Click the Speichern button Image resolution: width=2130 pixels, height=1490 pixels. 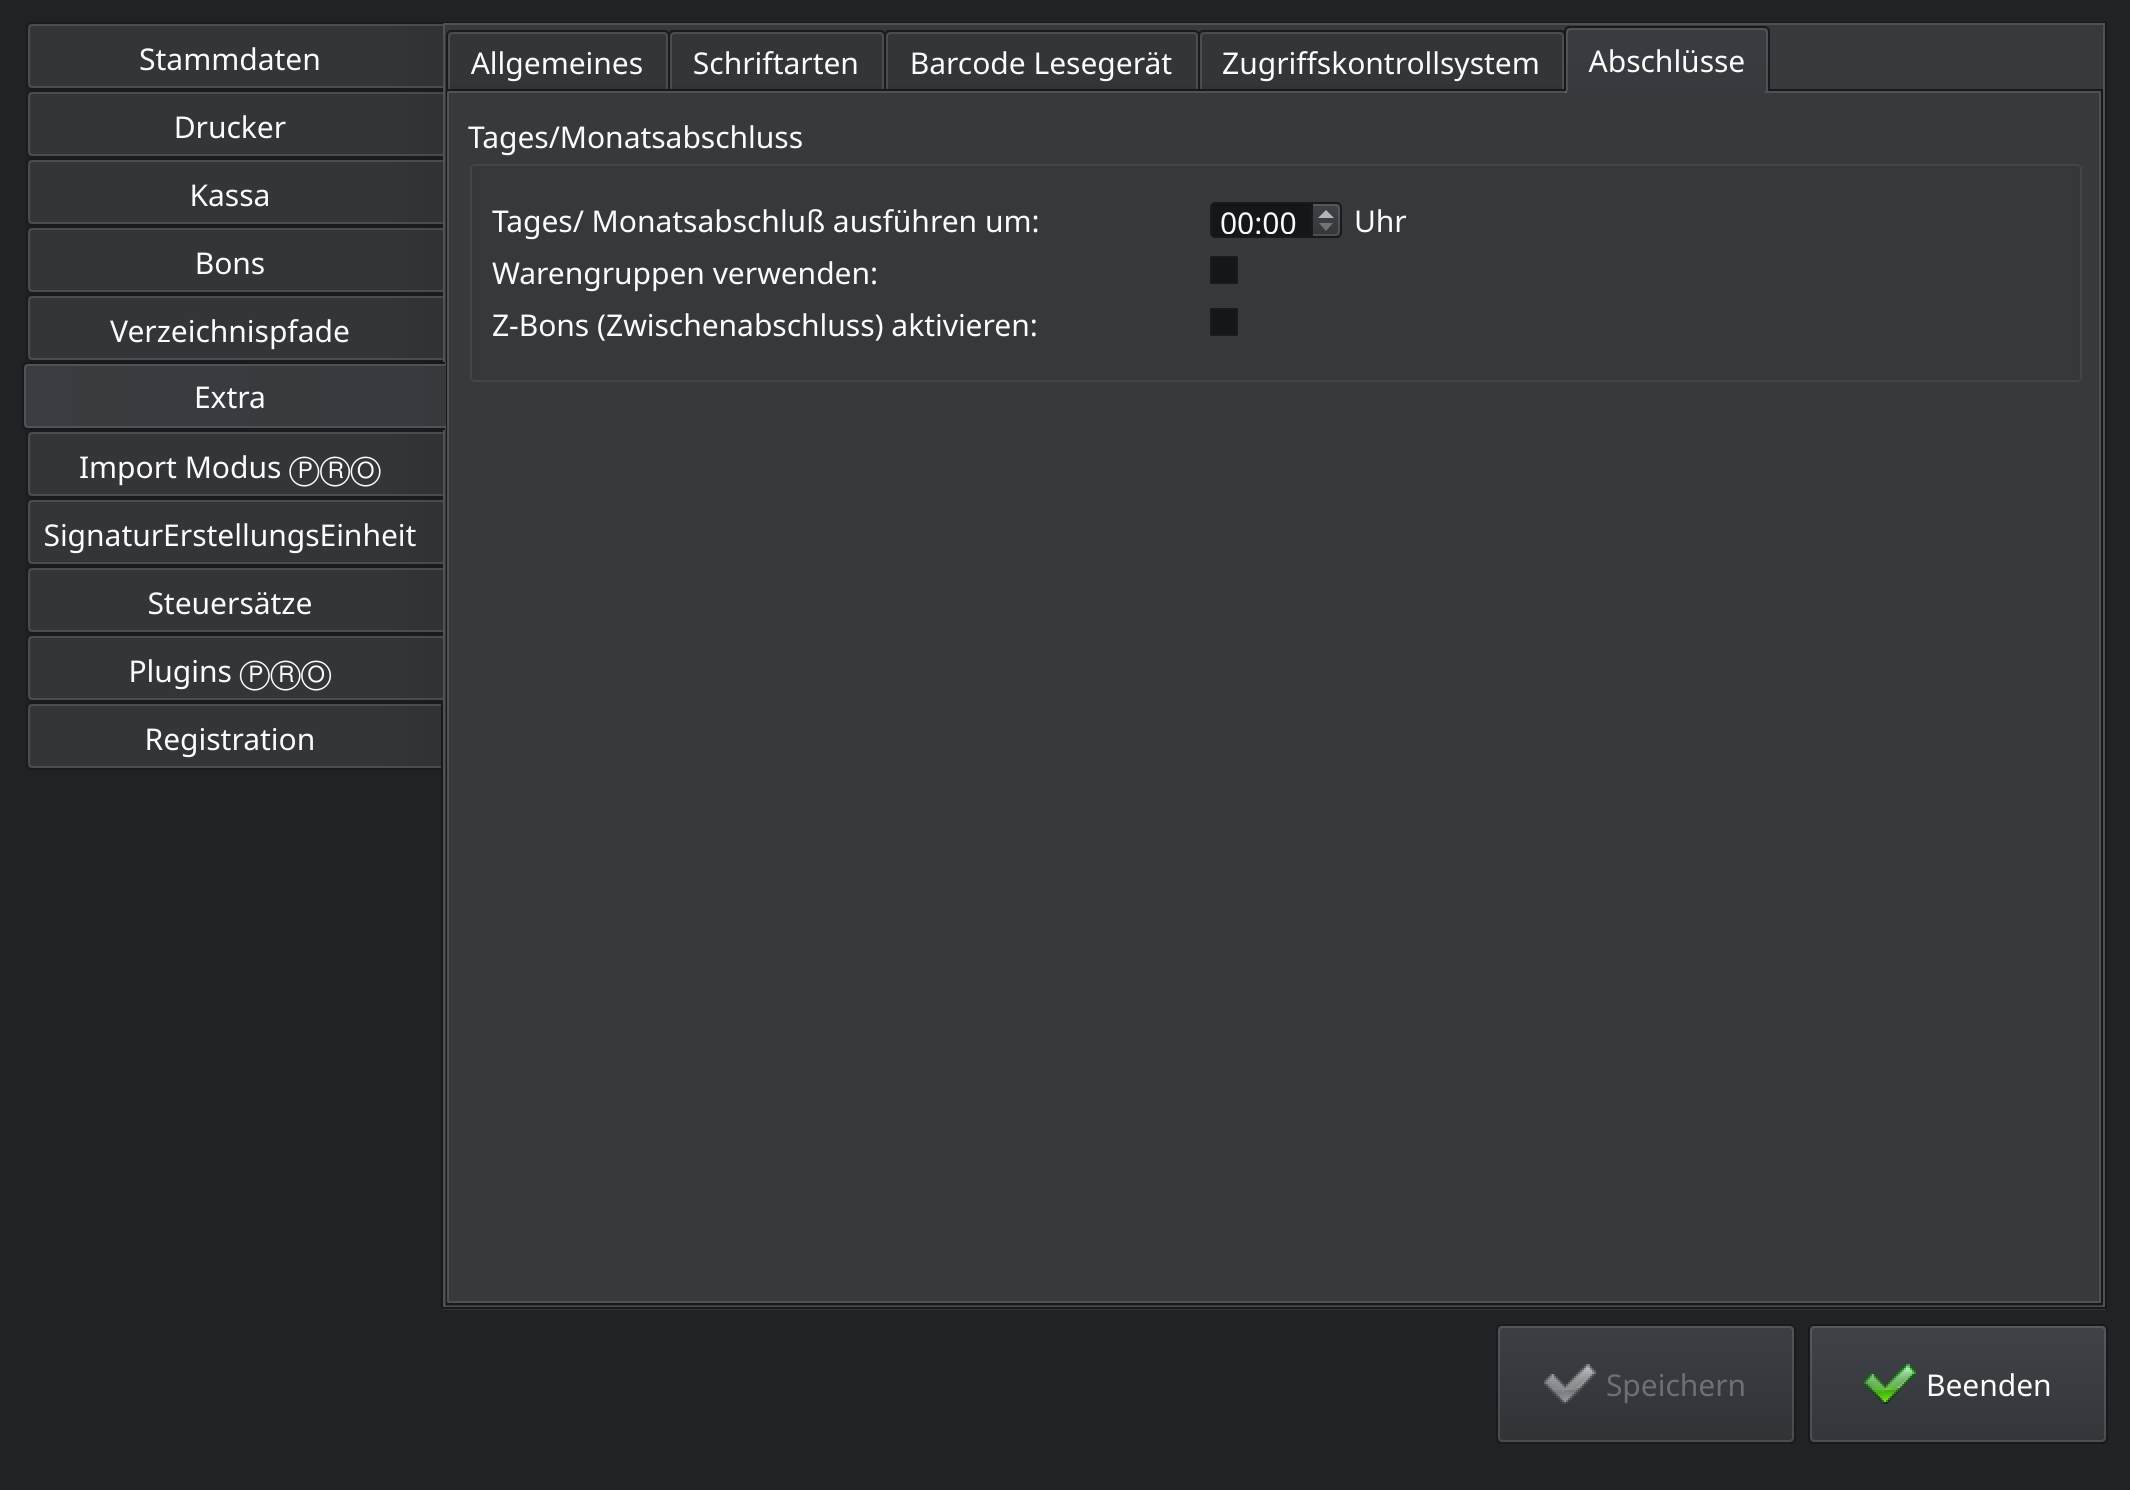tap(1645, 1384)
